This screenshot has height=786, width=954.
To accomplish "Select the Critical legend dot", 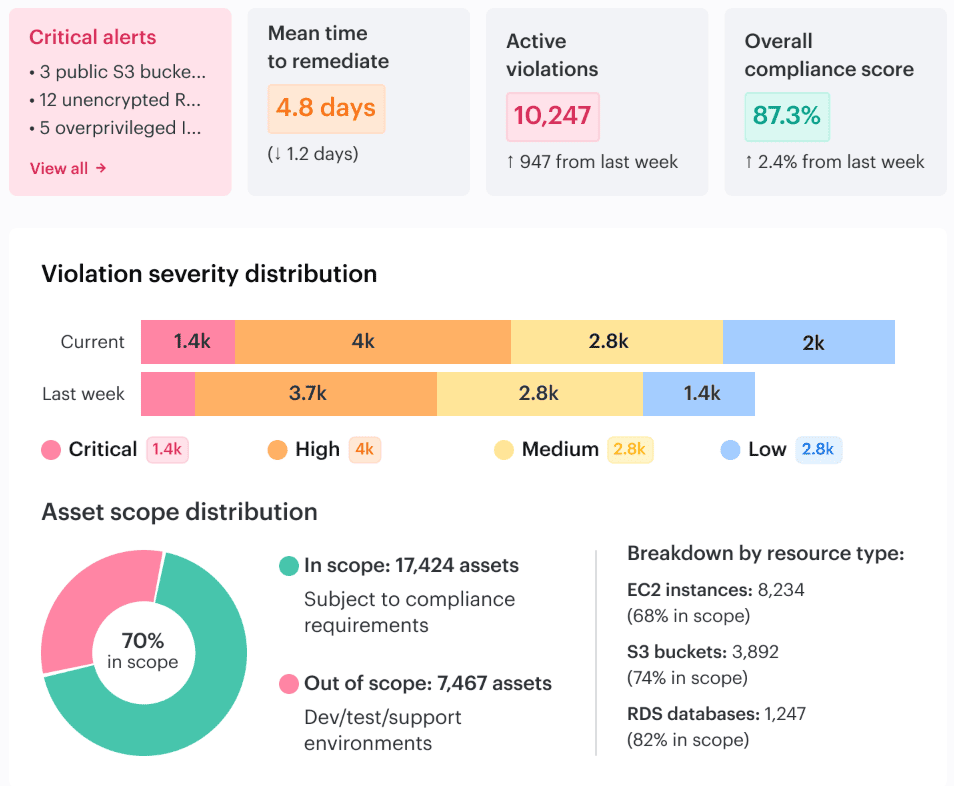I will coord(51,450).
